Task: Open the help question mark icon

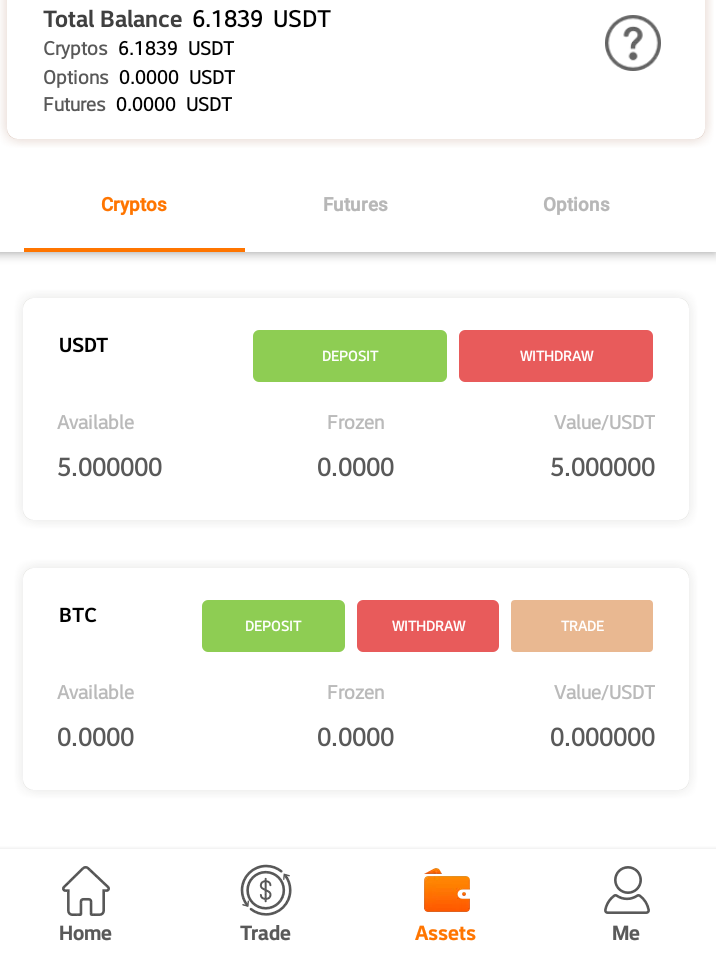Action: click(633, 43)
